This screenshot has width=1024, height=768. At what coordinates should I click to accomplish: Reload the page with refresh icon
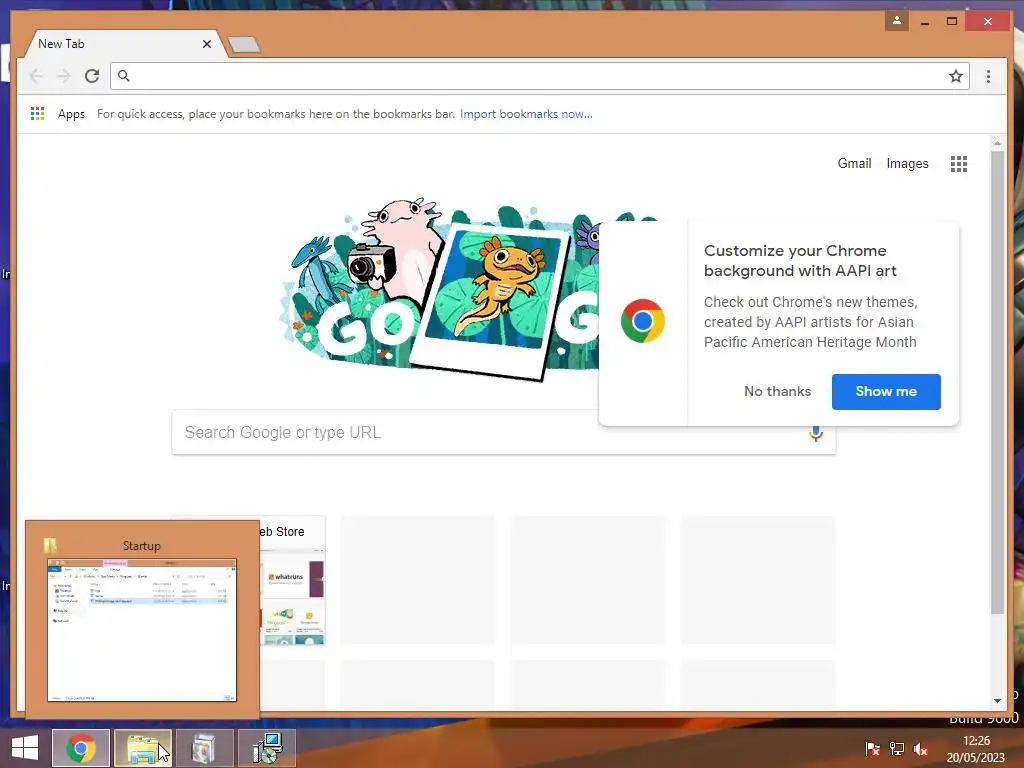tap(92, 76)
